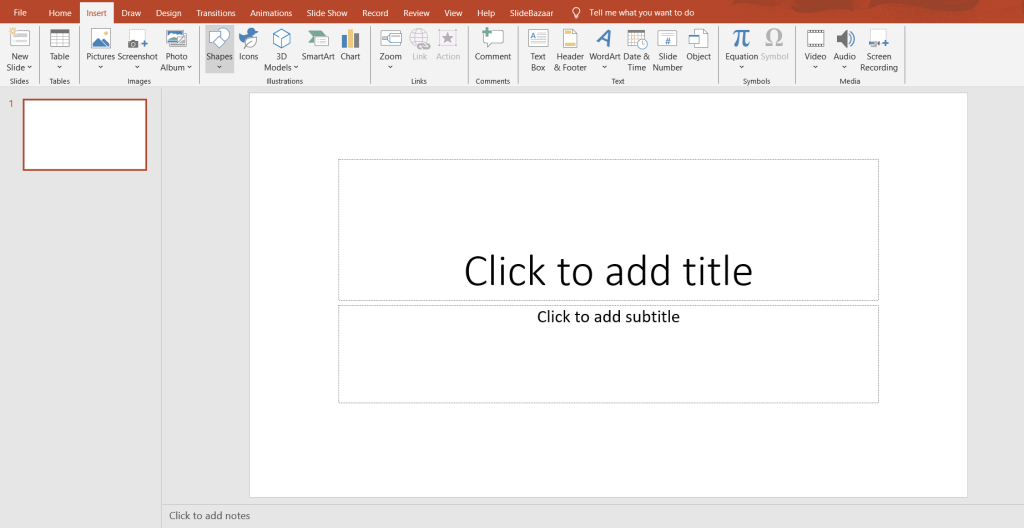Image resolution: width=1024 pixels, height=528 pixels.
Task: Start a Screen Recording
Action: tap(879, 49)
